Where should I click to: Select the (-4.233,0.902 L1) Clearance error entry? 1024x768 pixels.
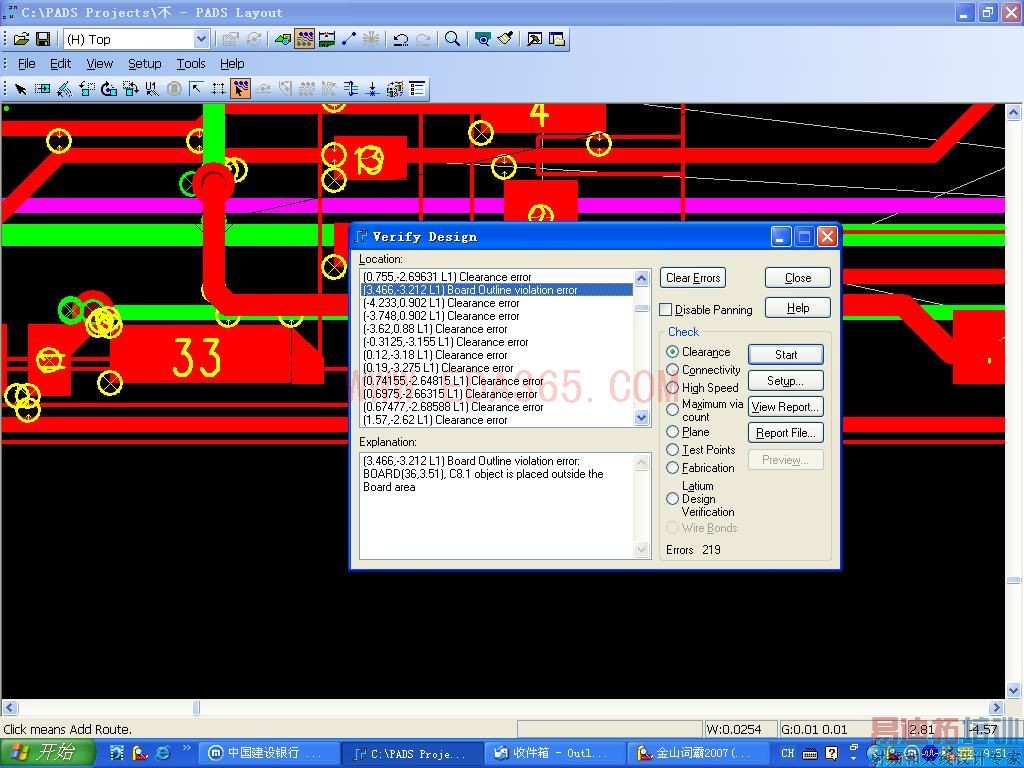click(441, 303)
